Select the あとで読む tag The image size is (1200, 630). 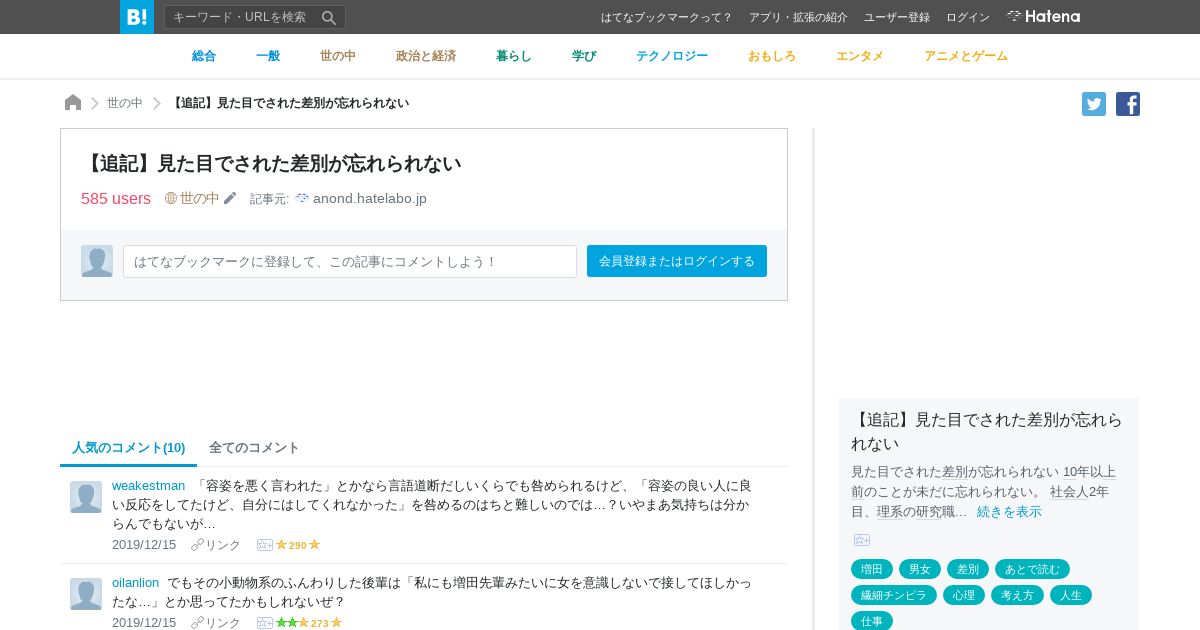pos(1032,569)
